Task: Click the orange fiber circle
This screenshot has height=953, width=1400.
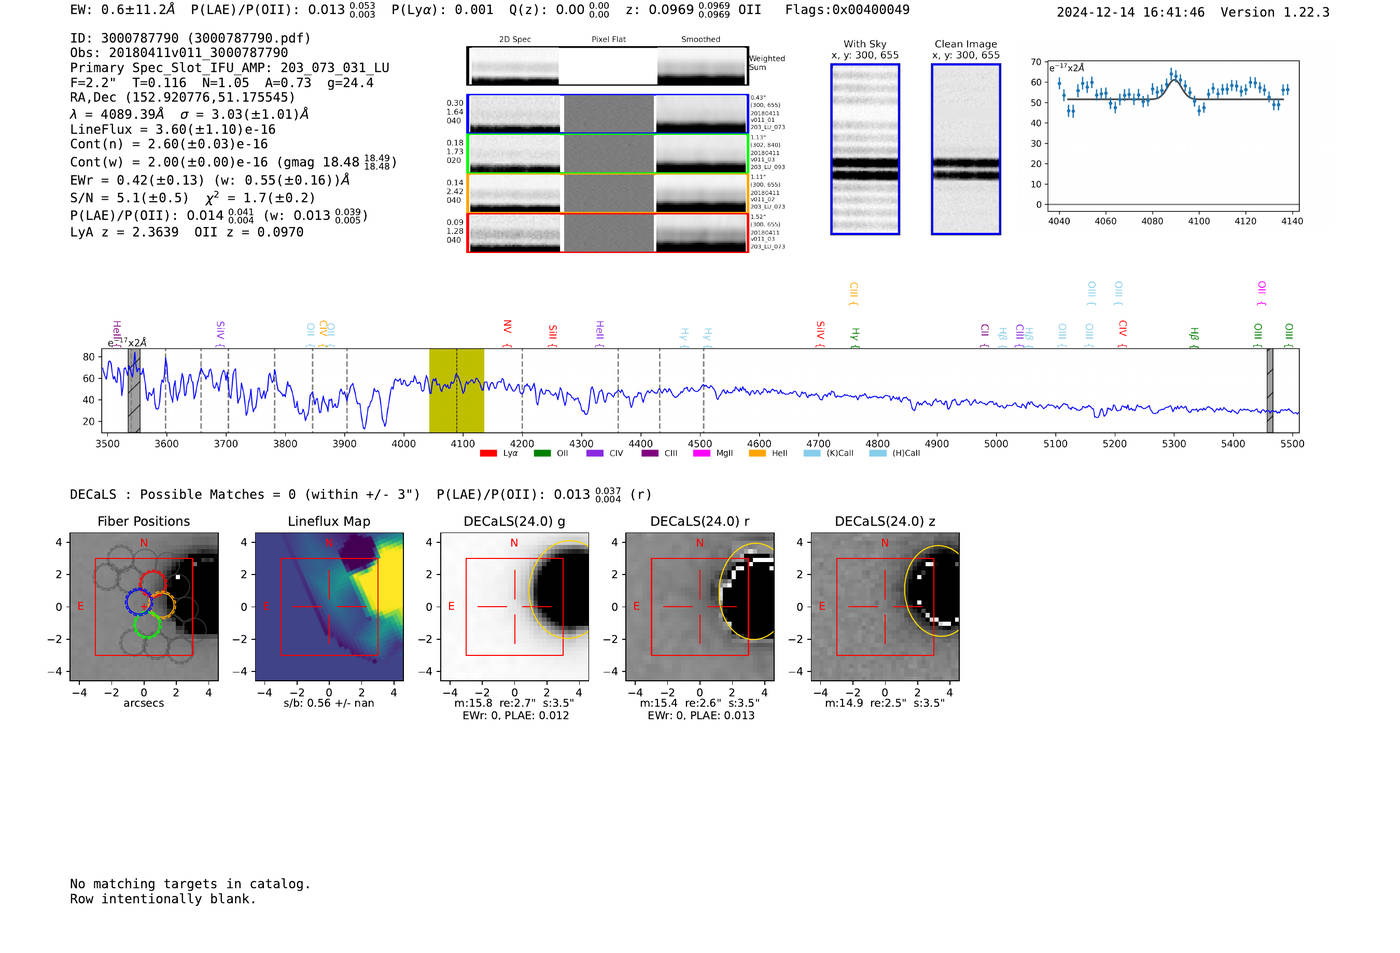Action: (x=162, y=605)
